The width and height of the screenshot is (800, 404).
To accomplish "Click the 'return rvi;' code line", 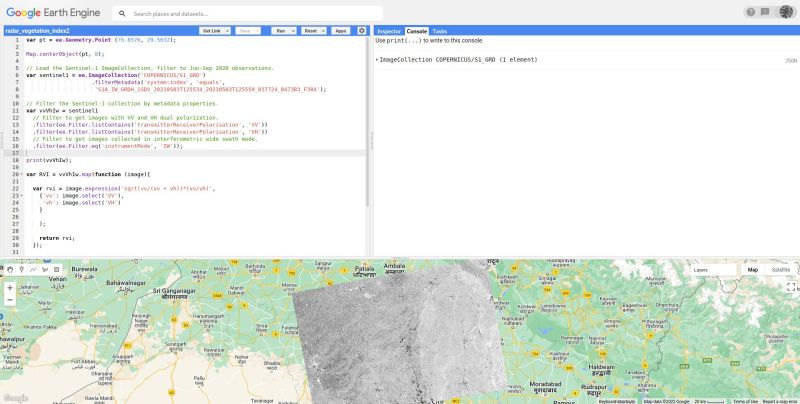I will coord(57,238).
